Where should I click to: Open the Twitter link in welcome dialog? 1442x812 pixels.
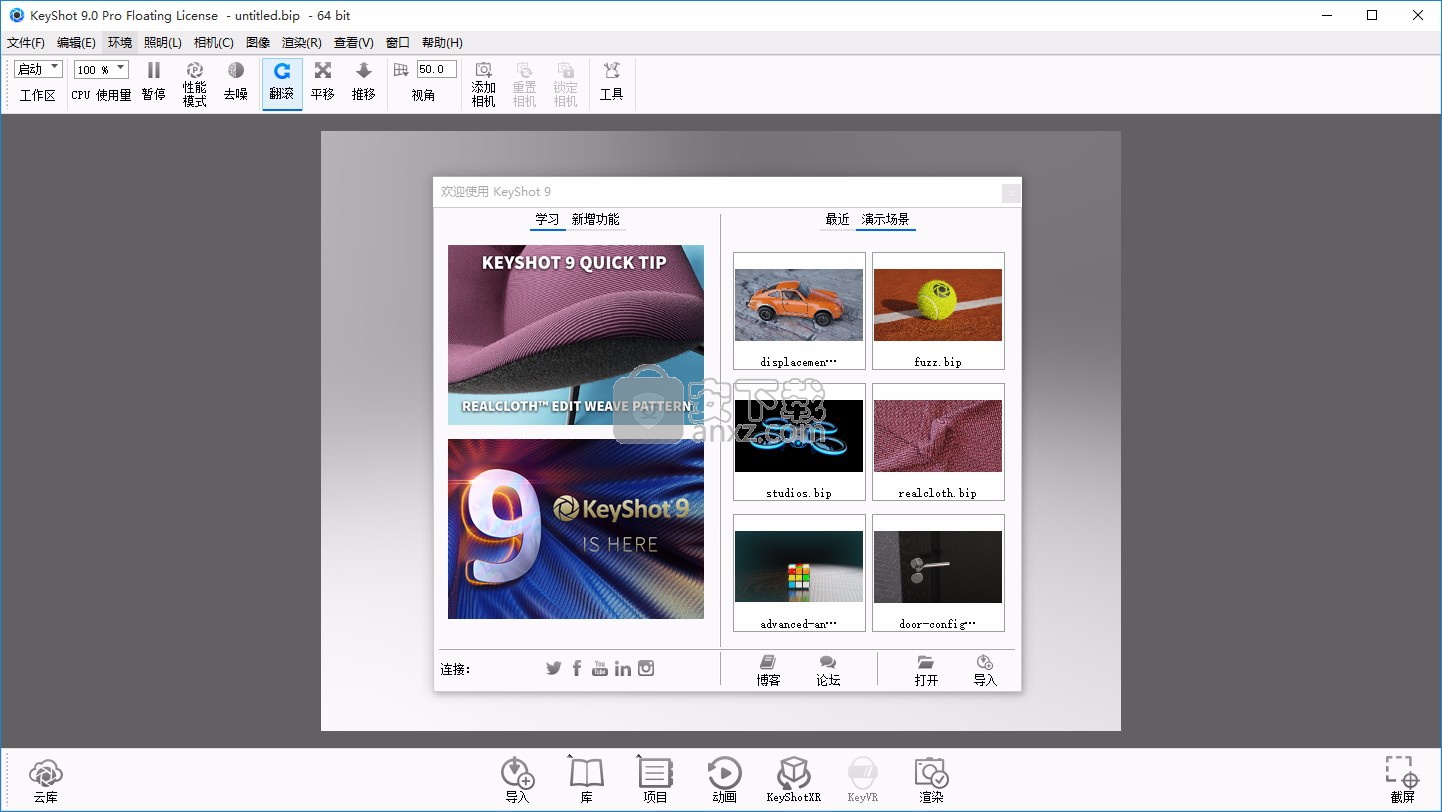tap(553, 668)
